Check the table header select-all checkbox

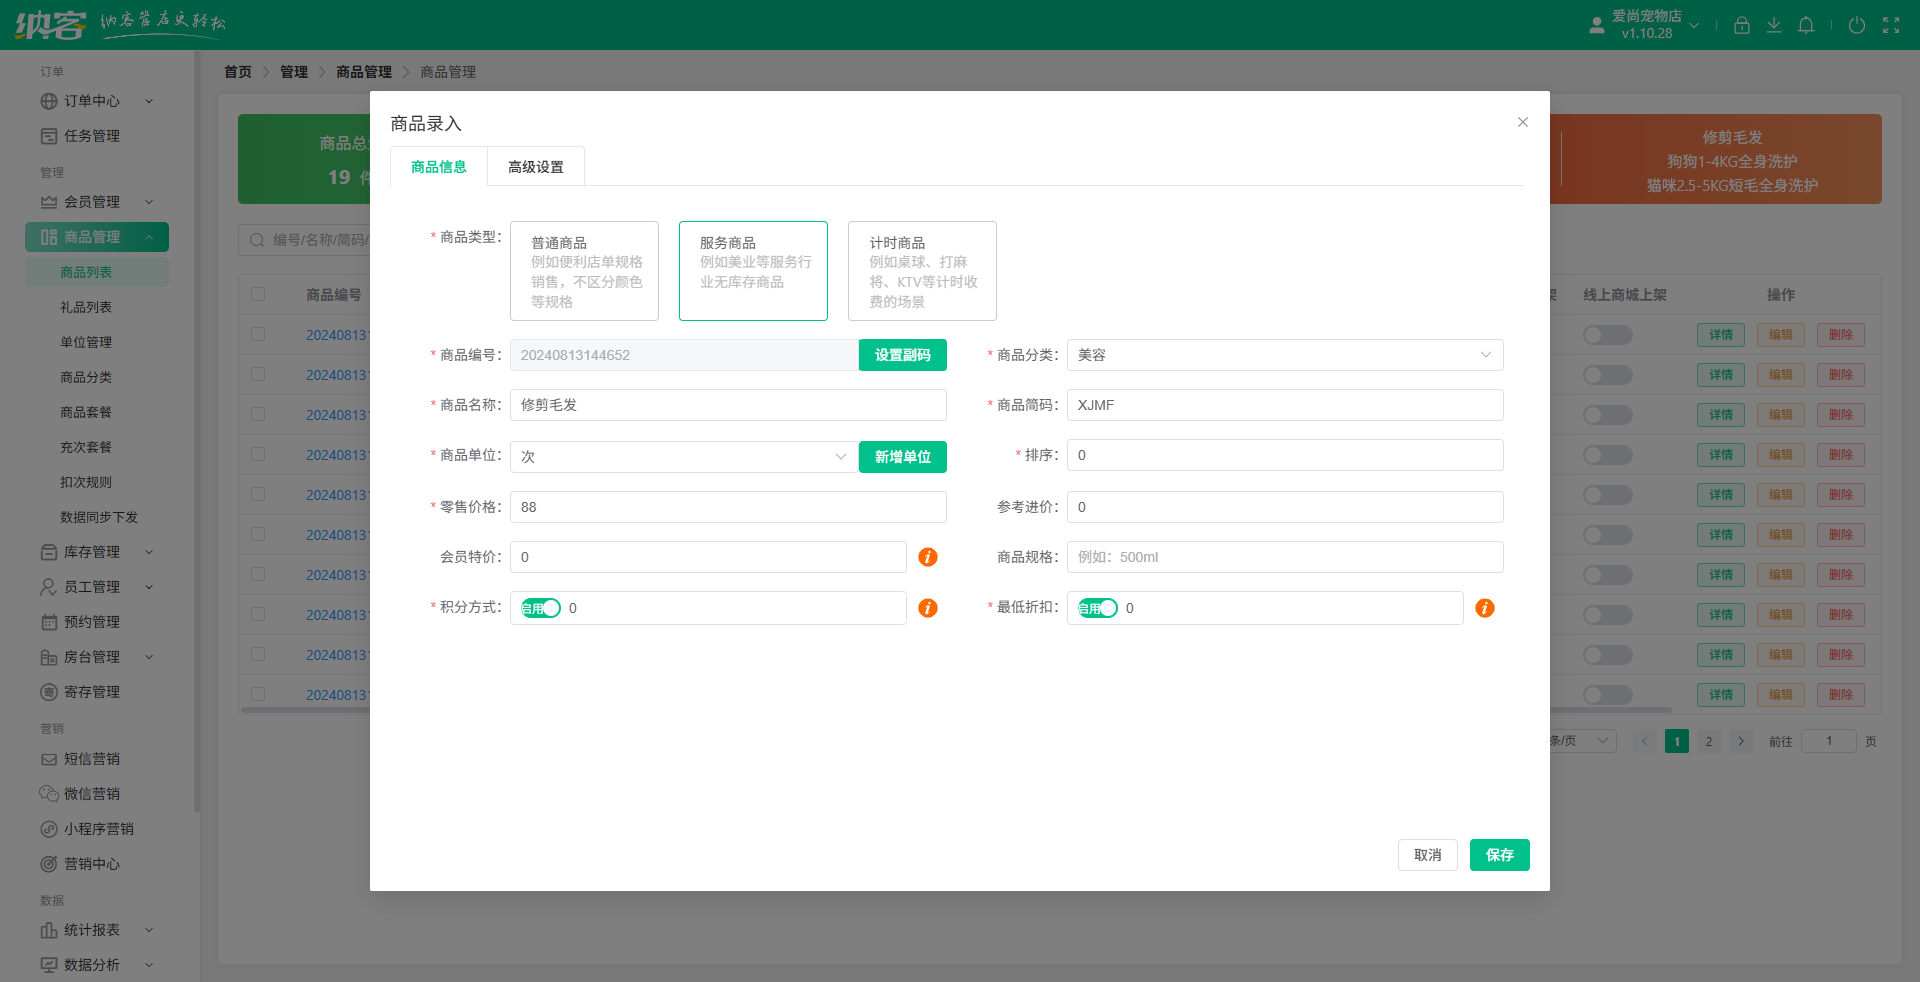(x=258, y=294)
